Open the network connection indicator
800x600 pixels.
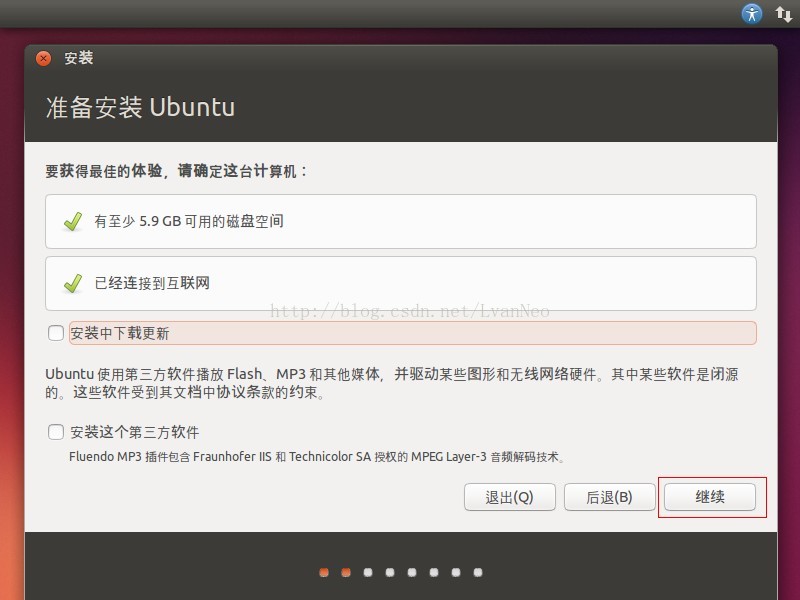(784, 14)
